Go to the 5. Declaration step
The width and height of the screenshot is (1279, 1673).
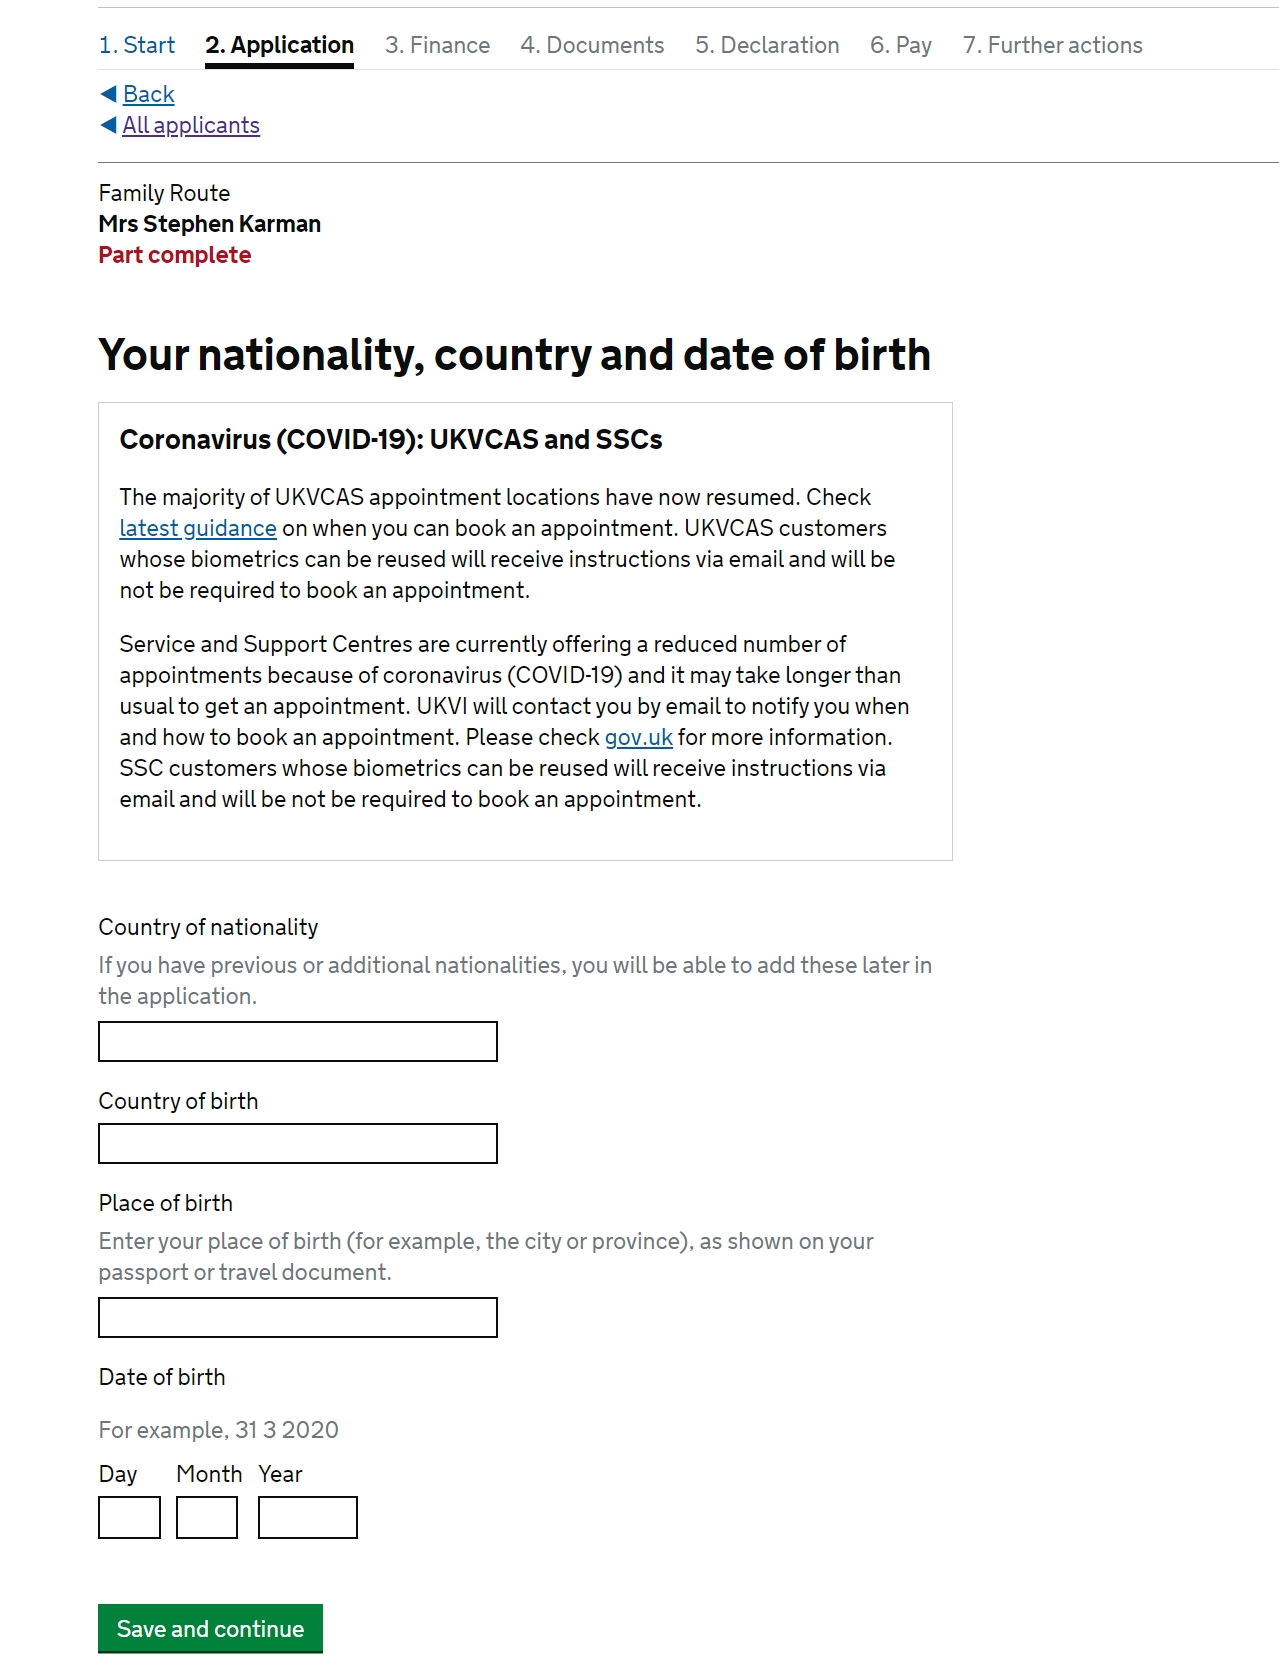767,45
